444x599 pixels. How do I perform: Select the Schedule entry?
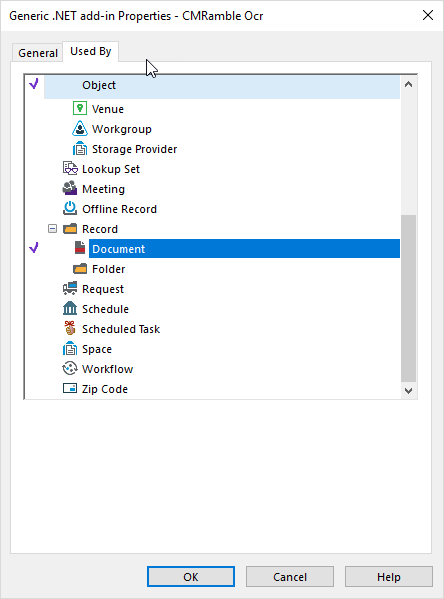[105, 309]
